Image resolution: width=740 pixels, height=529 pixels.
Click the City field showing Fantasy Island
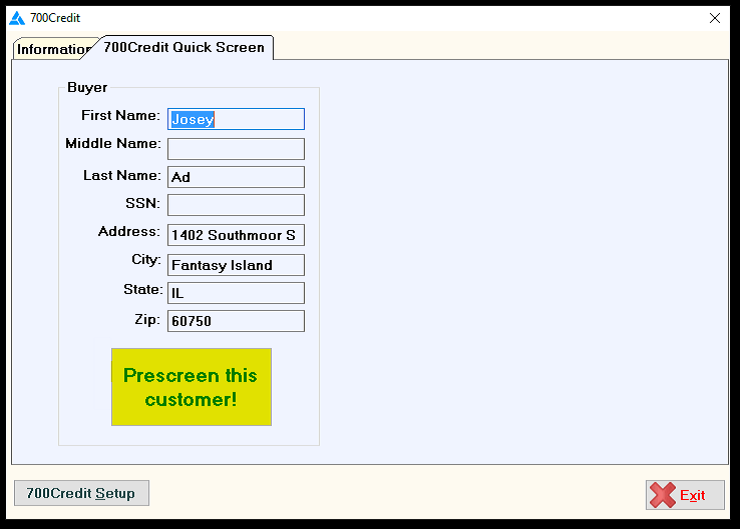235,265
